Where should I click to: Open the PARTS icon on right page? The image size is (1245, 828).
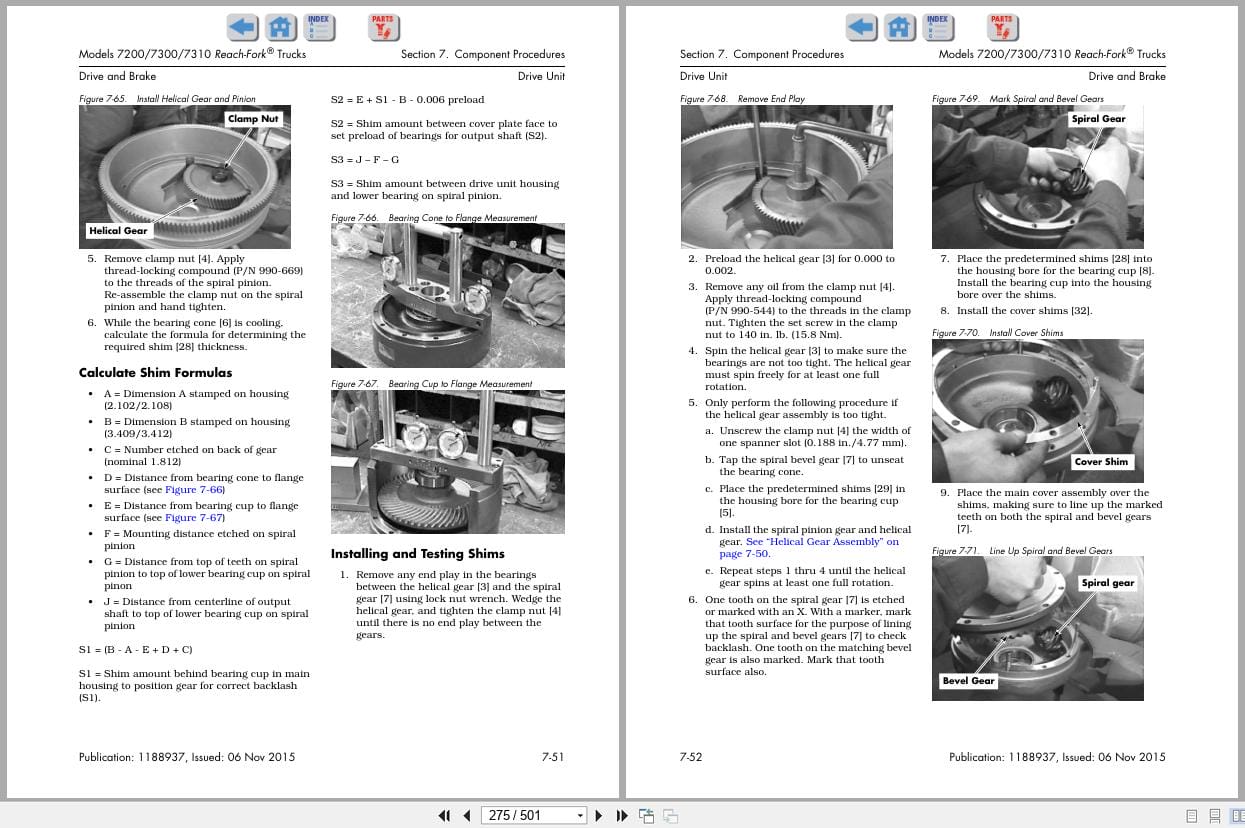1002,27
